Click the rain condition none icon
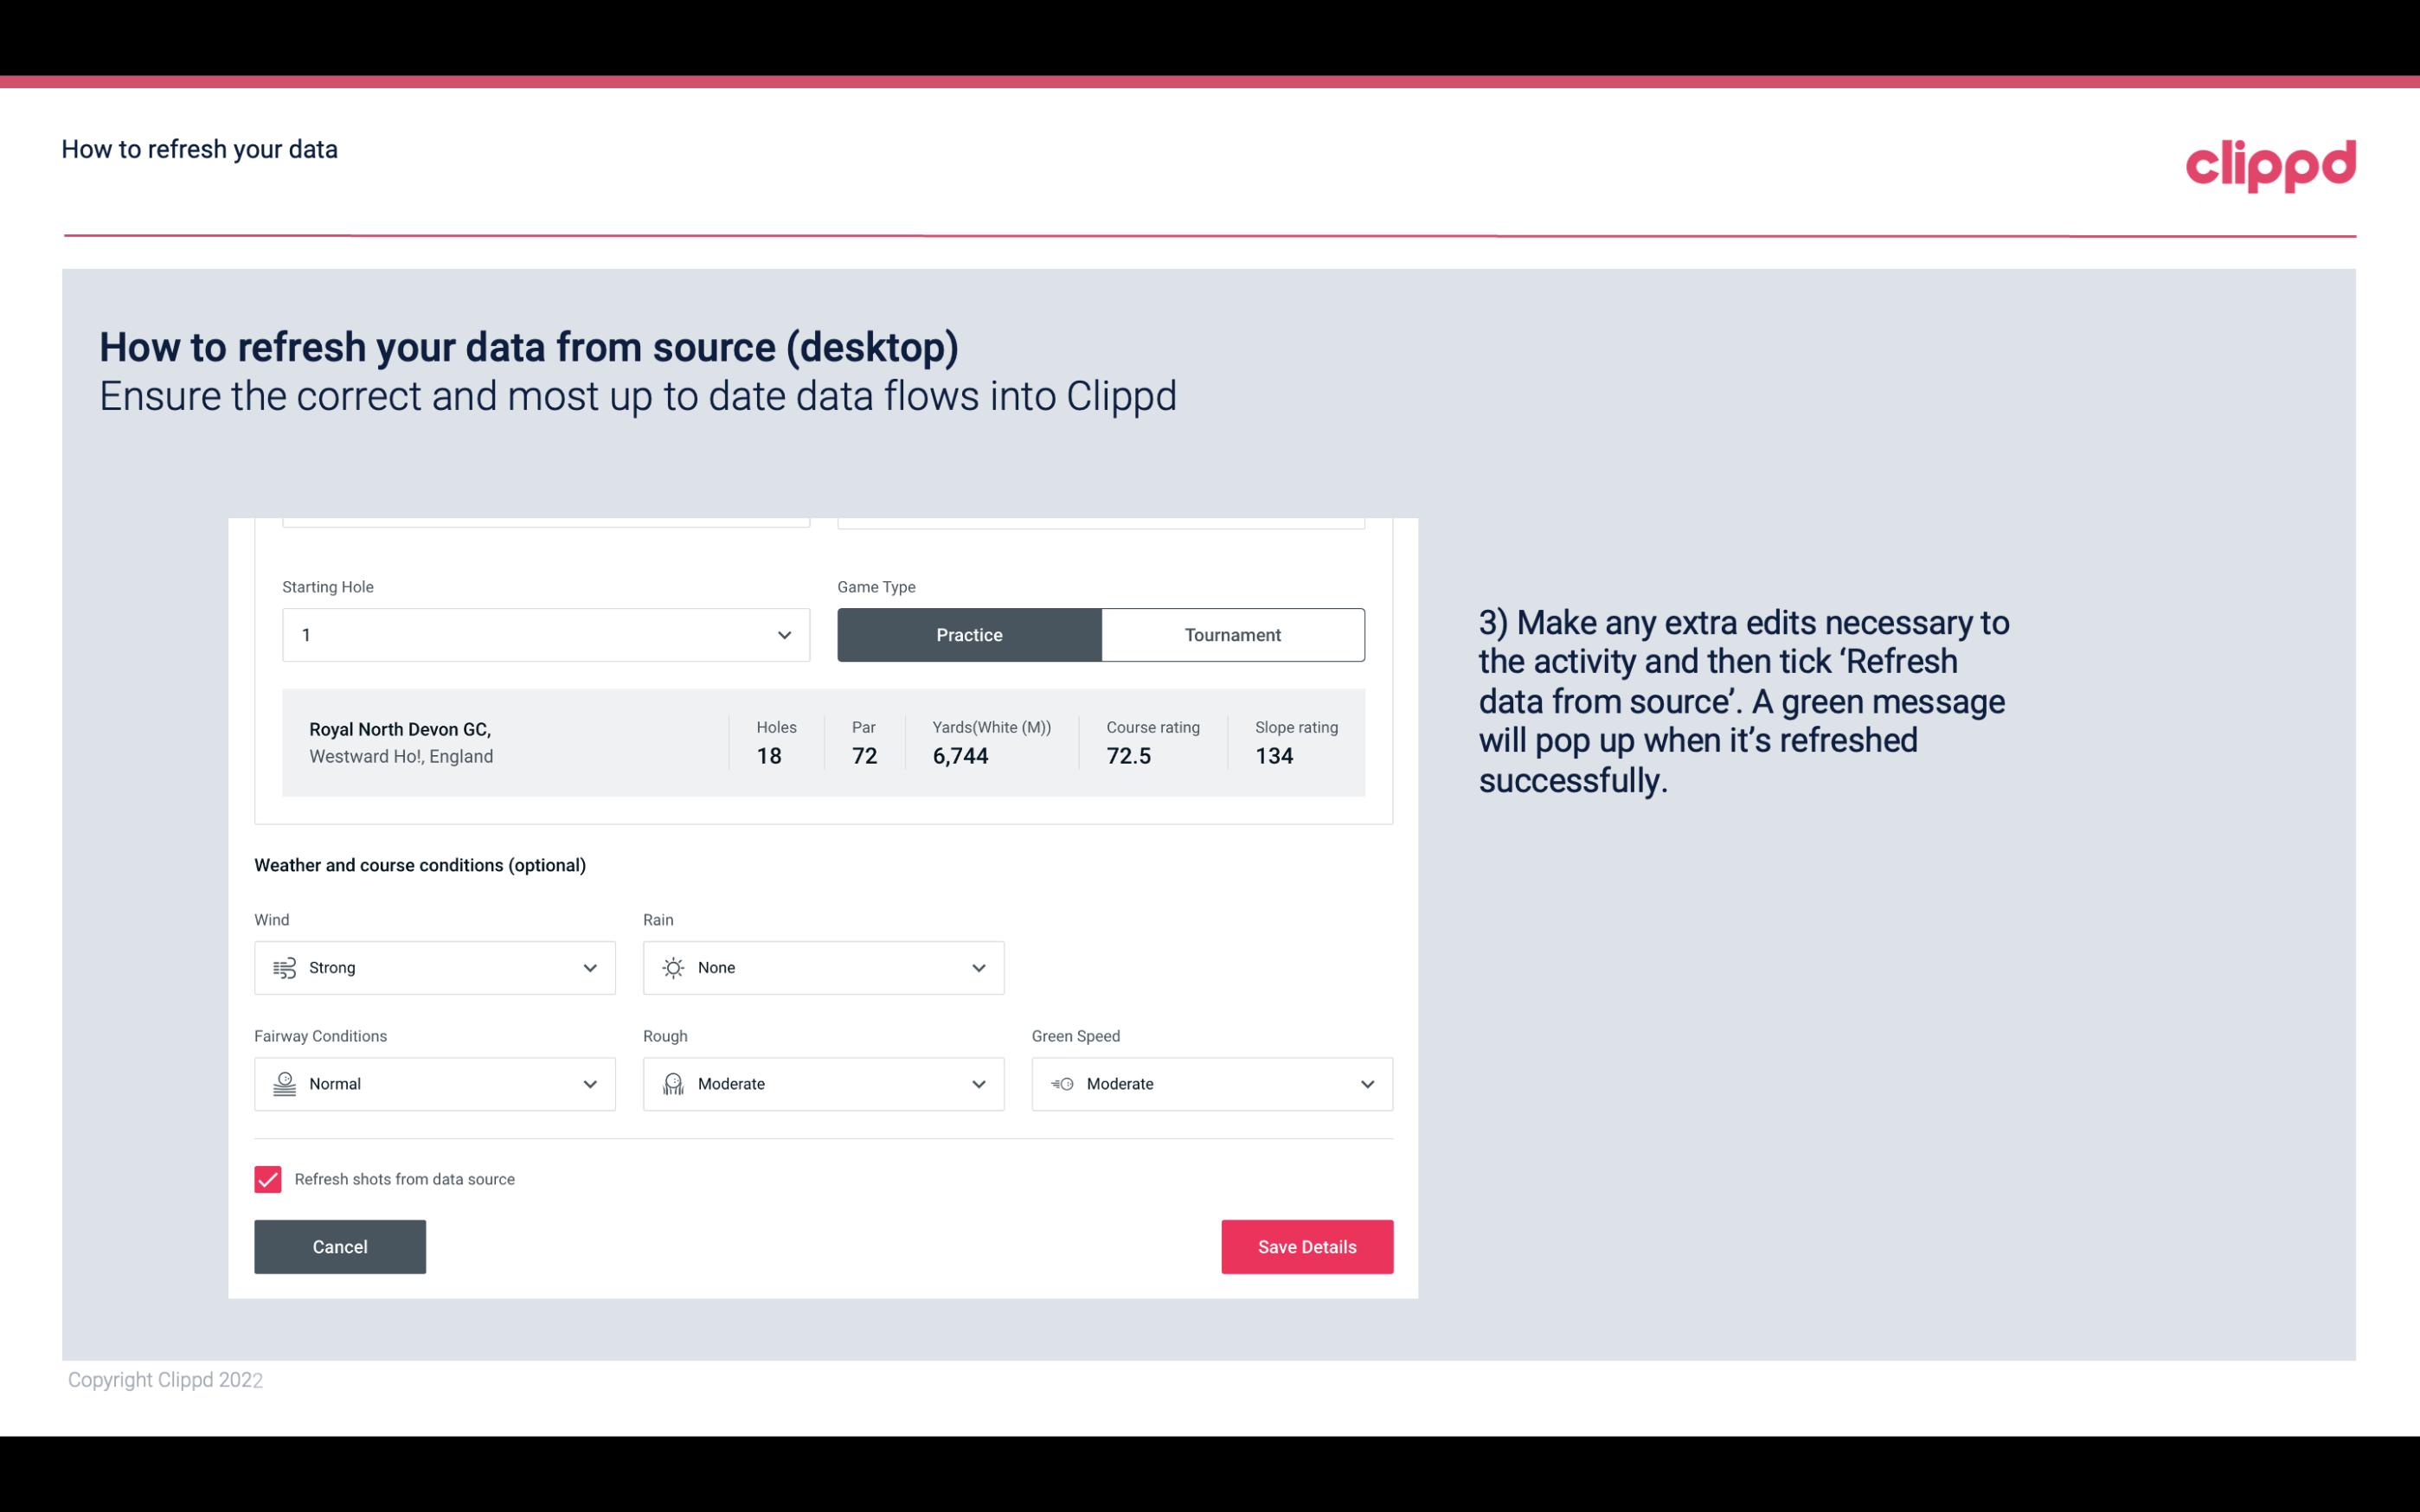Image resolution: width=2420 pixels, height=1512 pixels. click(x=672, y=967)
